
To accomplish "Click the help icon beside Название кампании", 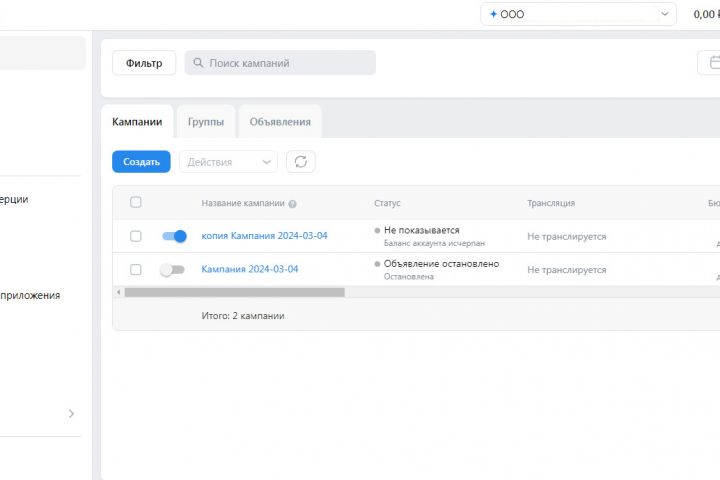I will pos(292,204).
